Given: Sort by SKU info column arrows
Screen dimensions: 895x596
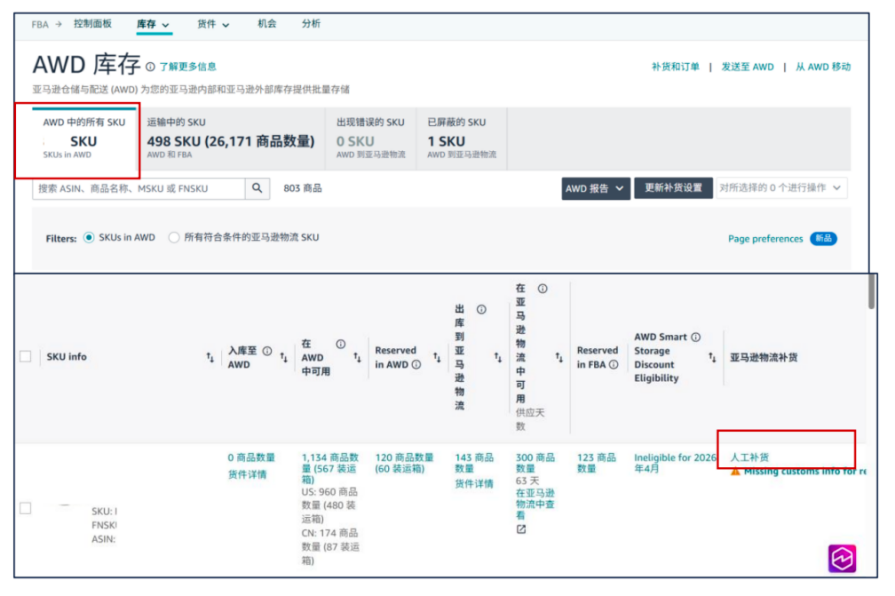Looking at the screenshot, I should (210, 357).
